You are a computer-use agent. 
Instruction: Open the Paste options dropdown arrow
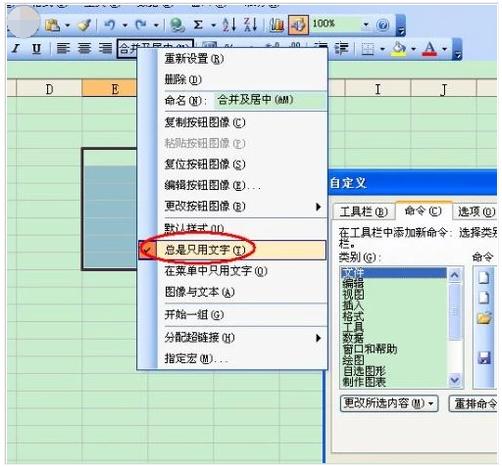point(67,25)
